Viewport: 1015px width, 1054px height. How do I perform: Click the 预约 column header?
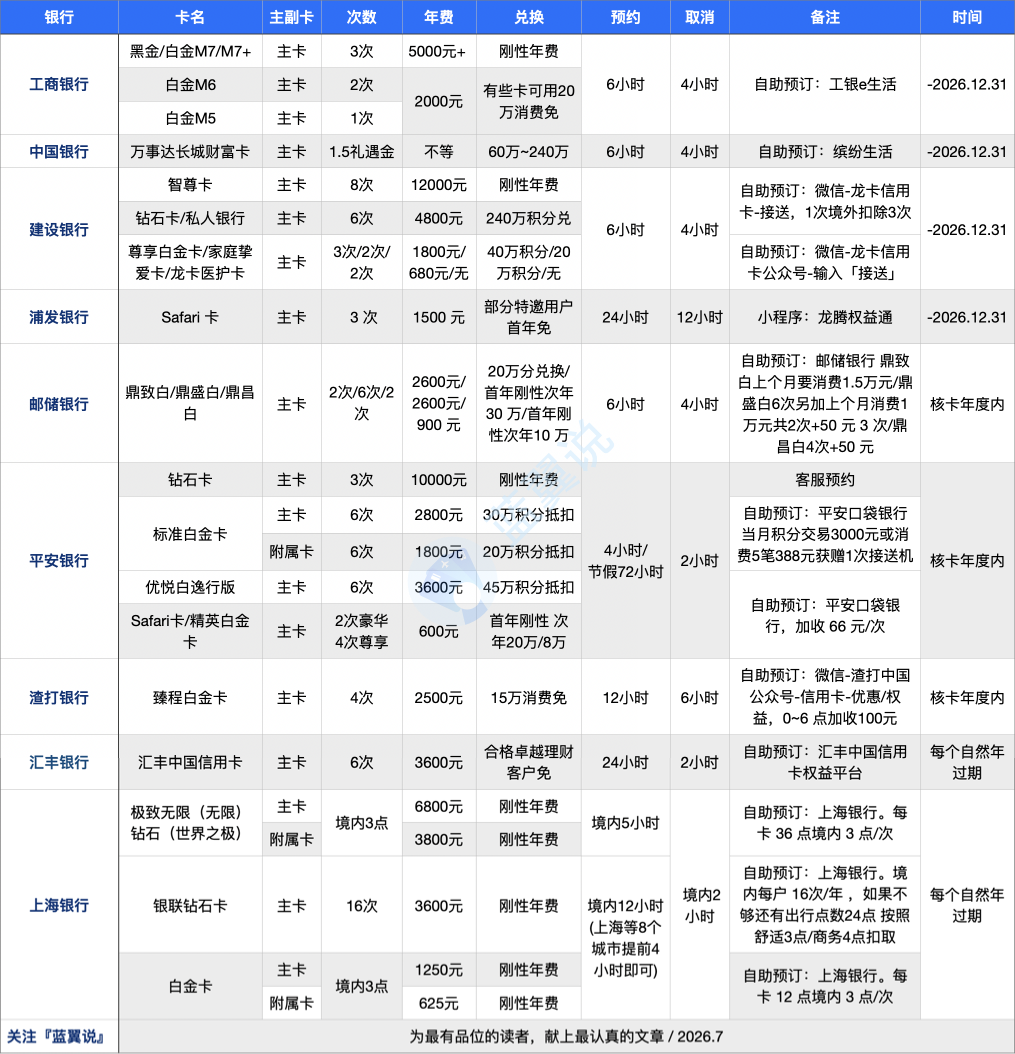(x=626, y=17)
